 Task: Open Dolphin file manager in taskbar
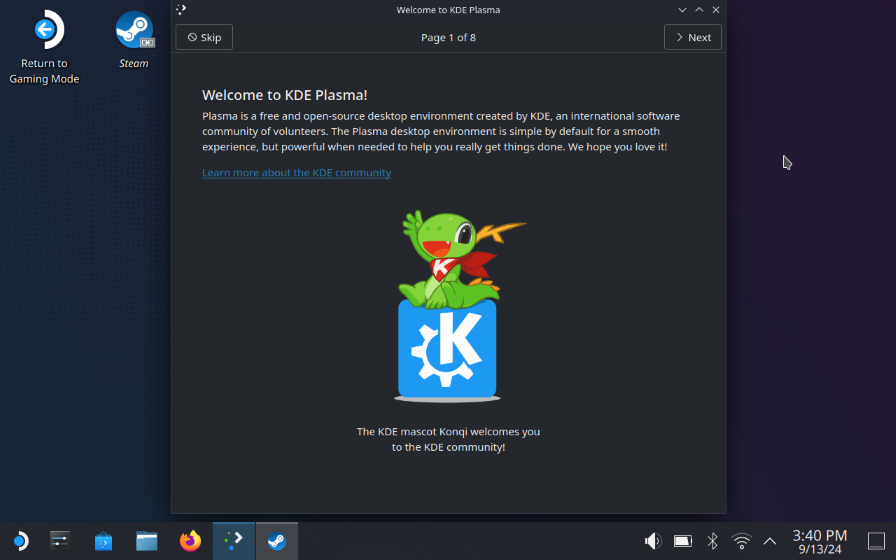point(147,541)
